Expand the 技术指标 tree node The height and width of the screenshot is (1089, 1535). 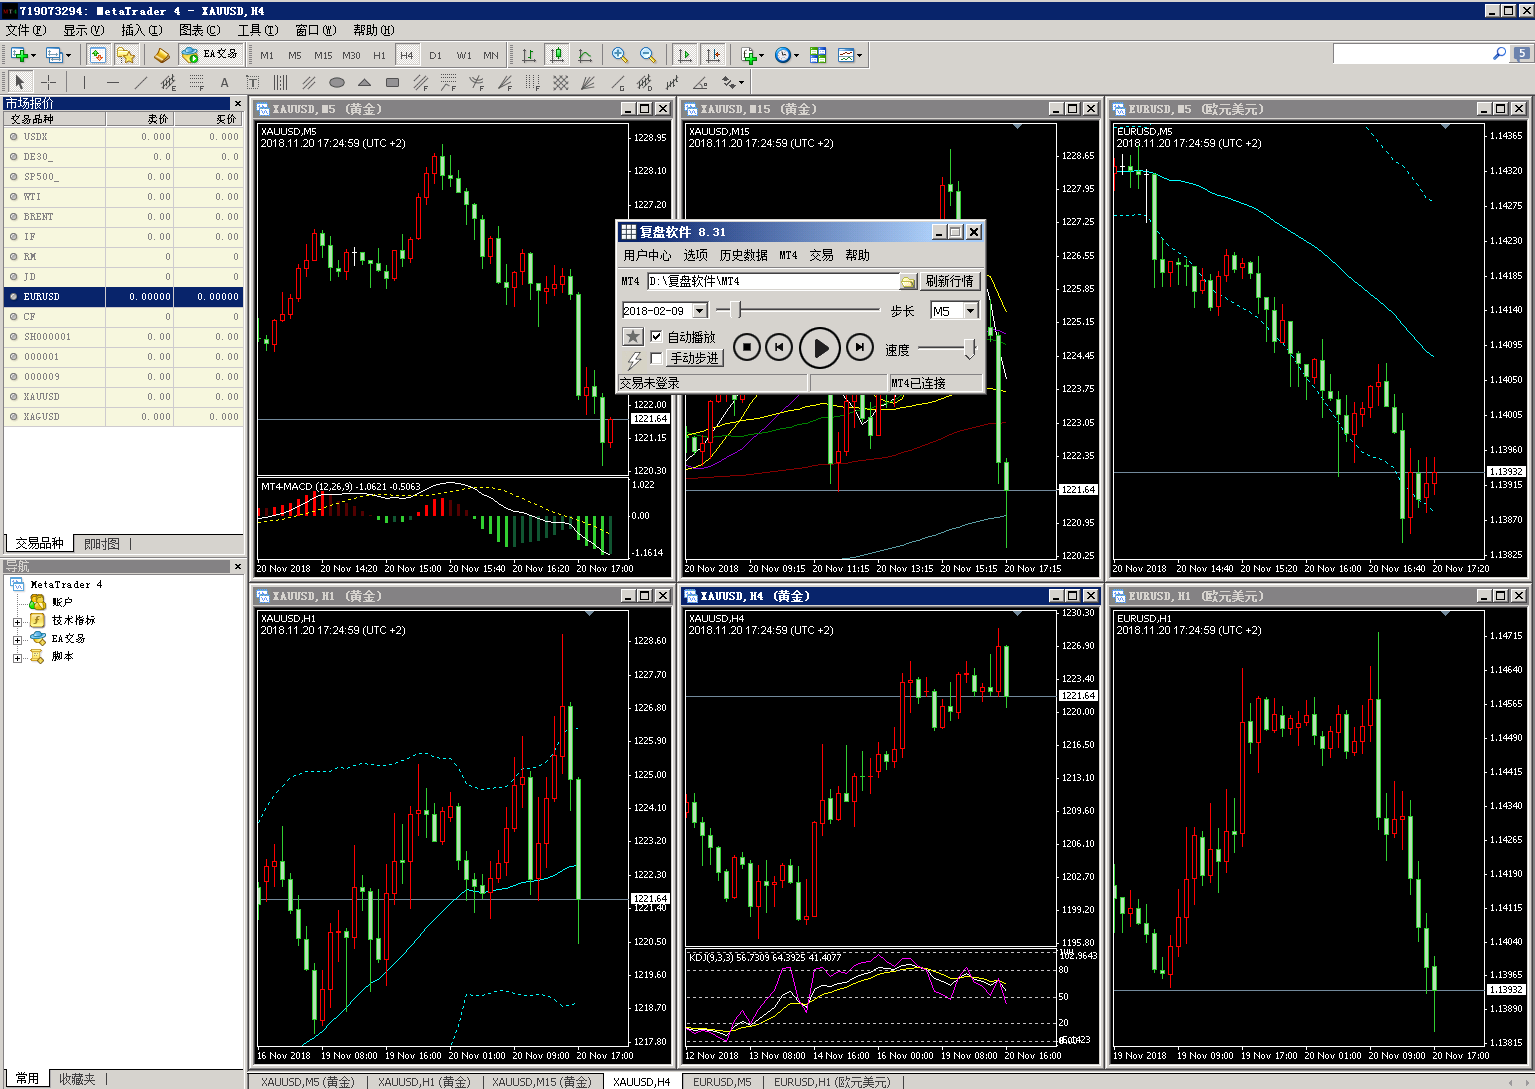17,621
